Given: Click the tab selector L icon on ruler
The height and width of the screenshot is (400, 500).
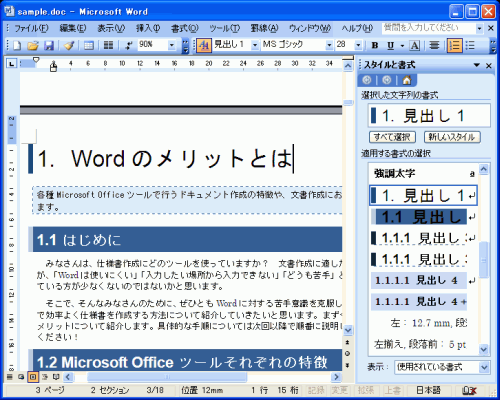Looking at the screenshot, I should click(12, 63).
